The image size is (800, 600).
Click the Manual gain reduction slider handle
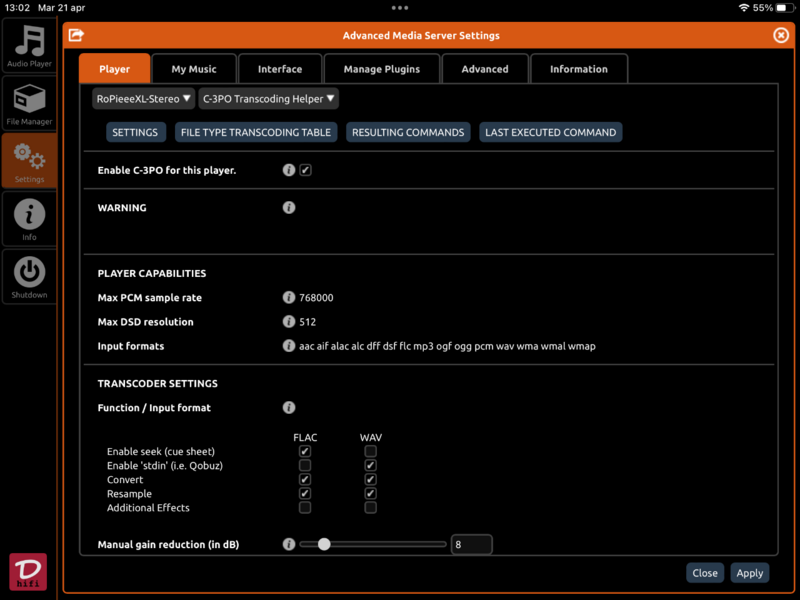click(324, 544)
